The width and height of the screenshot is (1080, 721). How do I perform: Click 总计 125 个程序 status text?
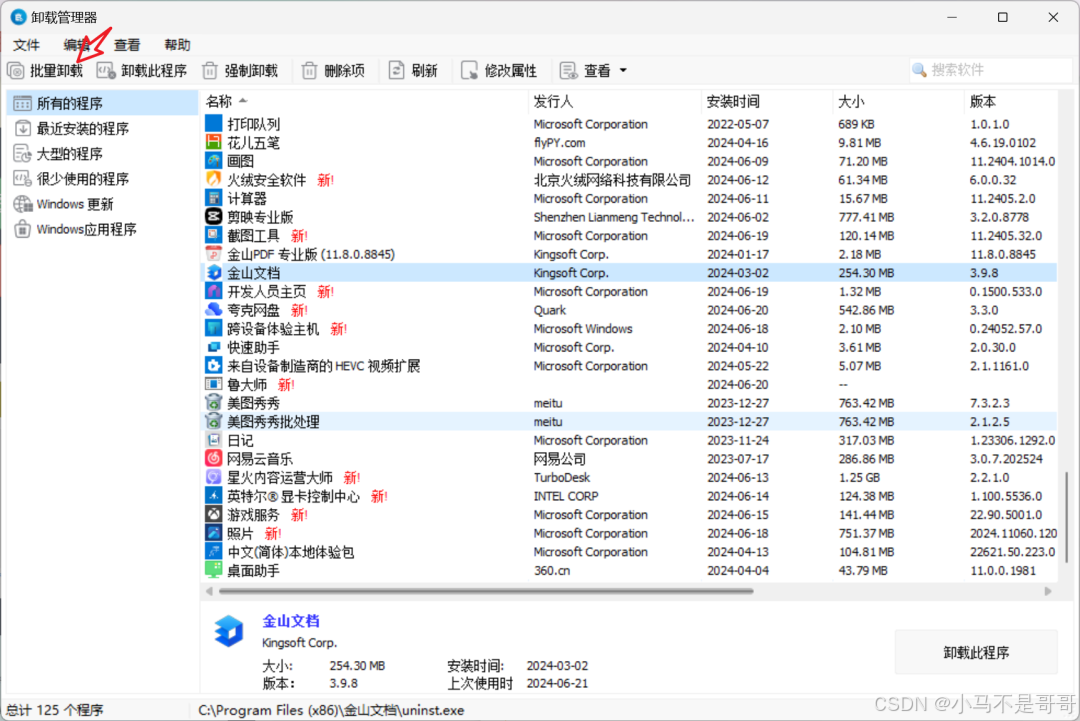[x=55, y=710]
